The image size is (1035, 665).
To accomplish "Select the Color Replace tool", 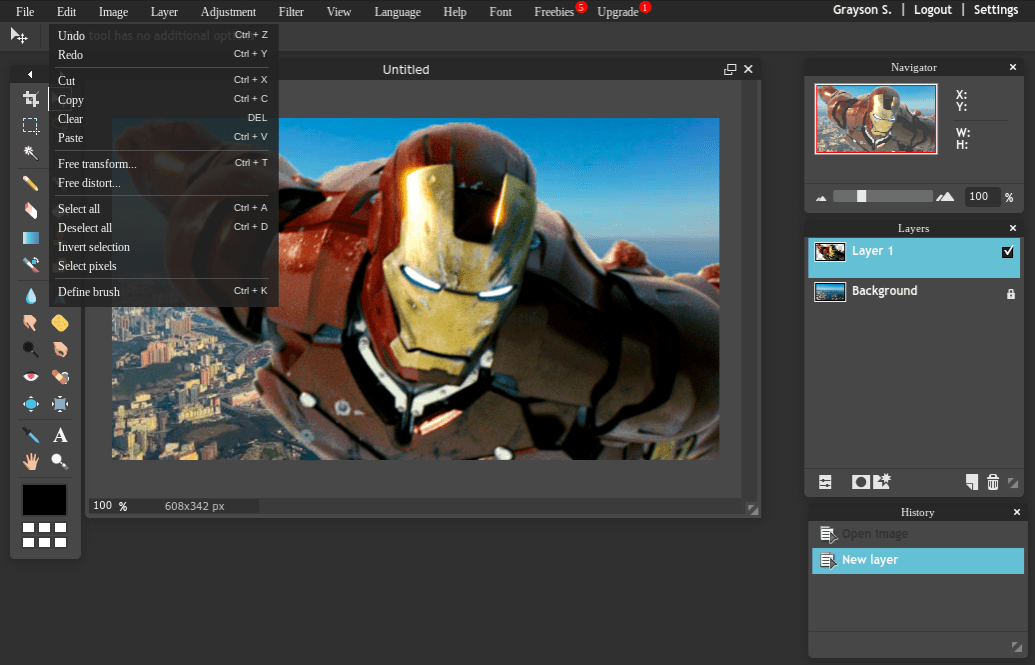I will (x=30, y=265).
